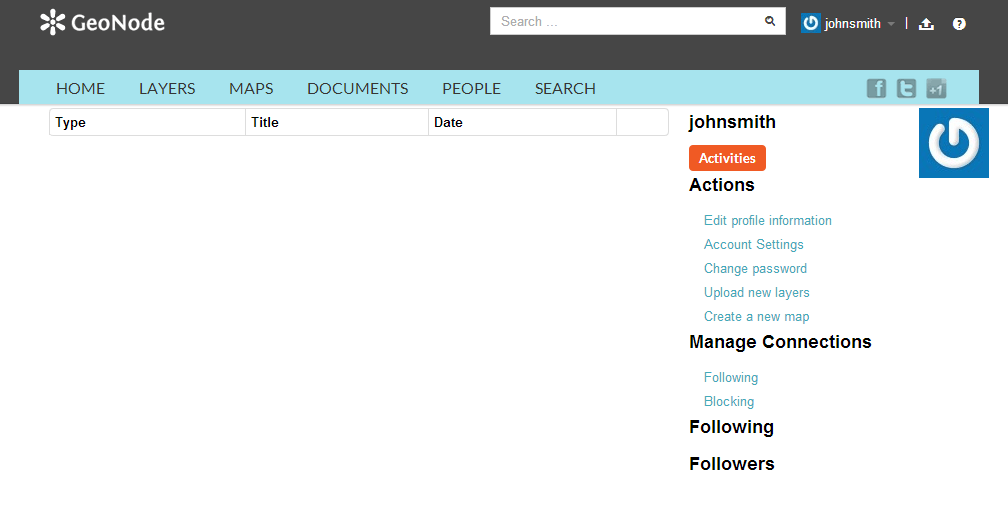1008x508 pixels.
Task: Open the Following link under Manage Connections
Action: click(731, 377)
